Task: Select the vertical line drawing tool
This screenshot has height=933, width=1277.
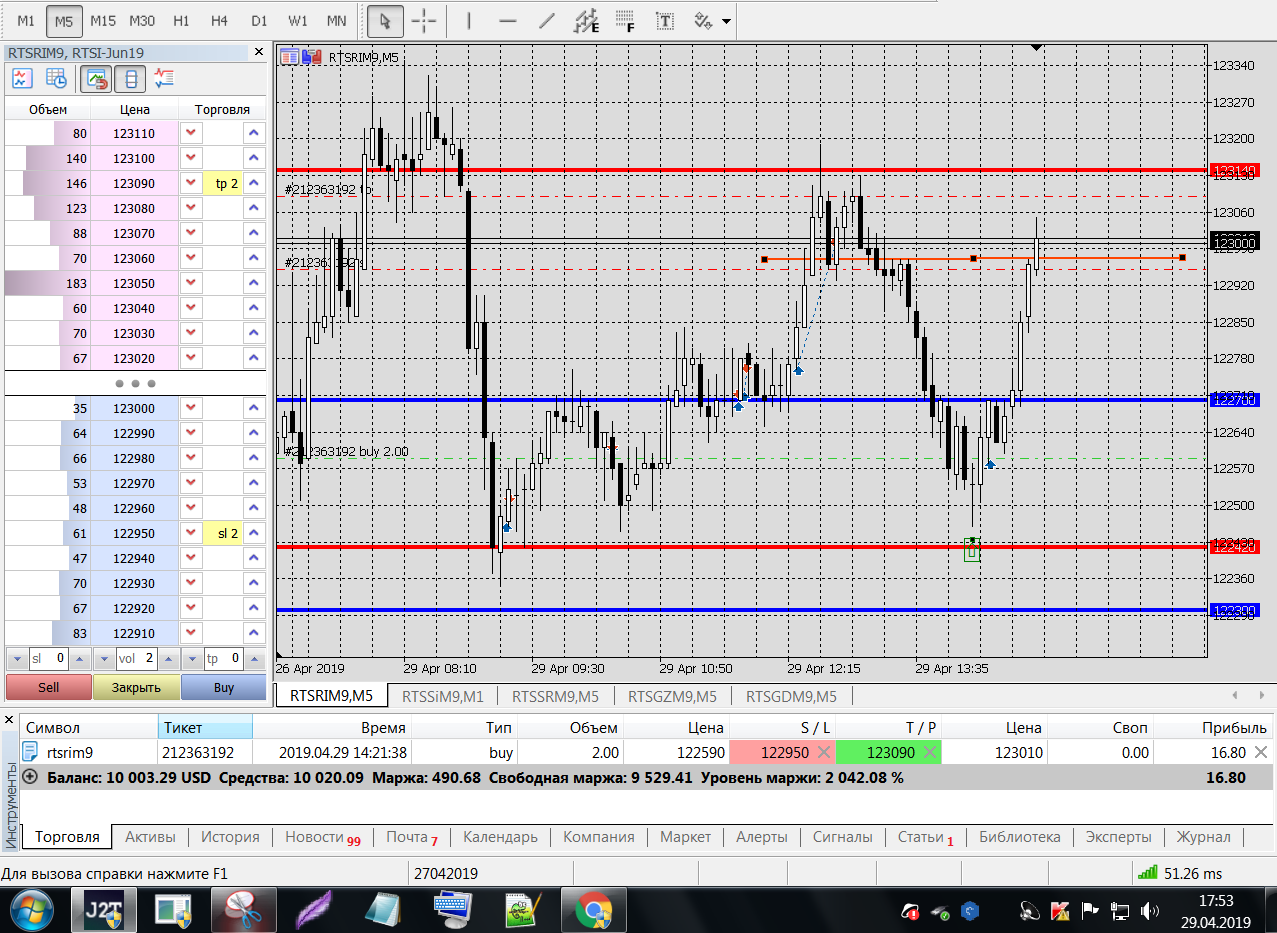Action: point(470,20)
